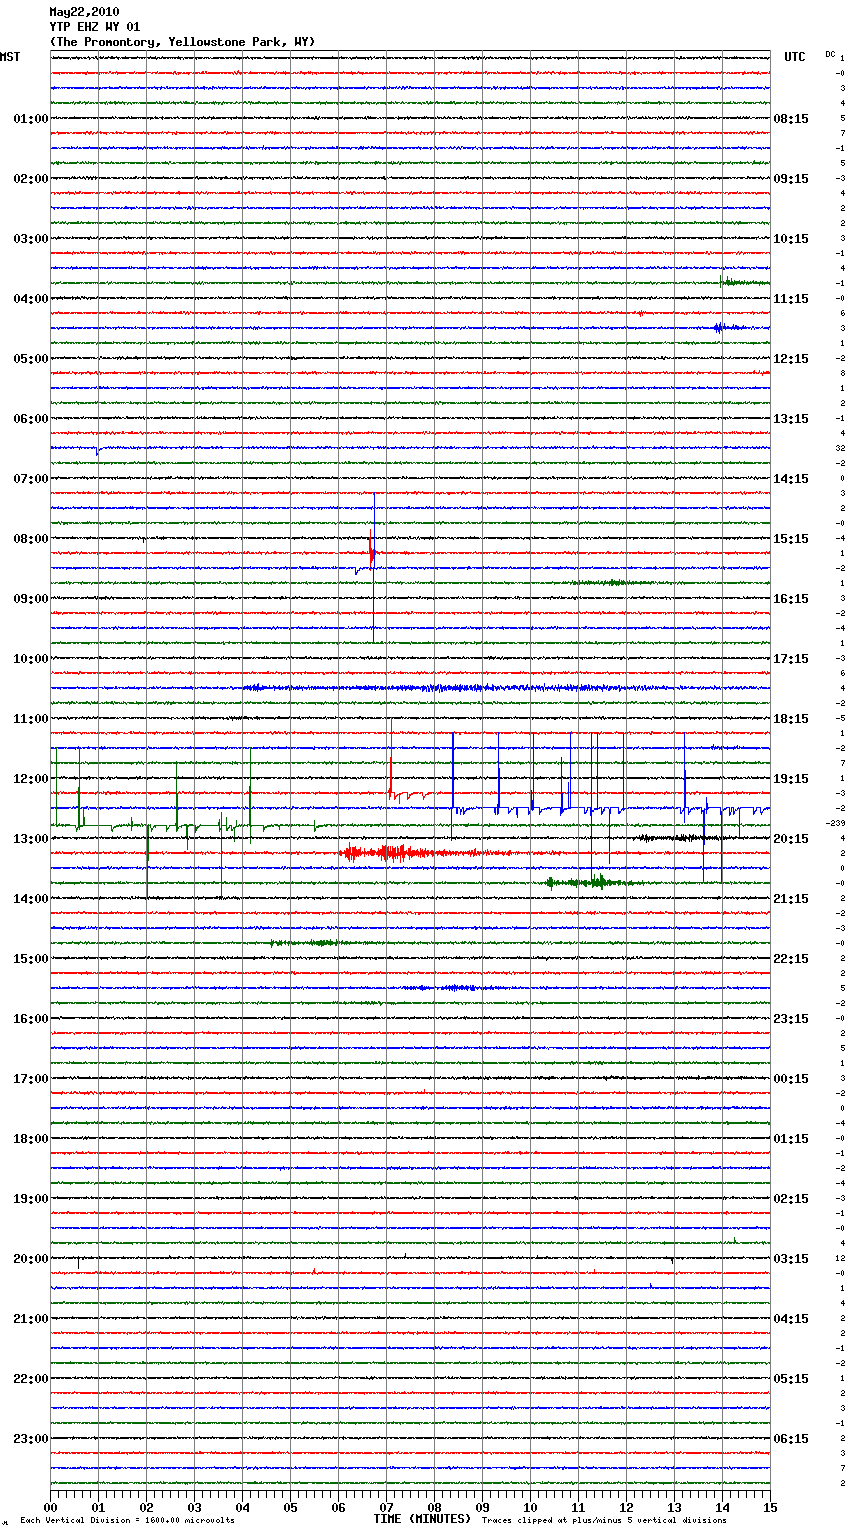Click minute 15 on the time axis
The width and height of the screenshot is (850, 1534).
pos(770,1507)
